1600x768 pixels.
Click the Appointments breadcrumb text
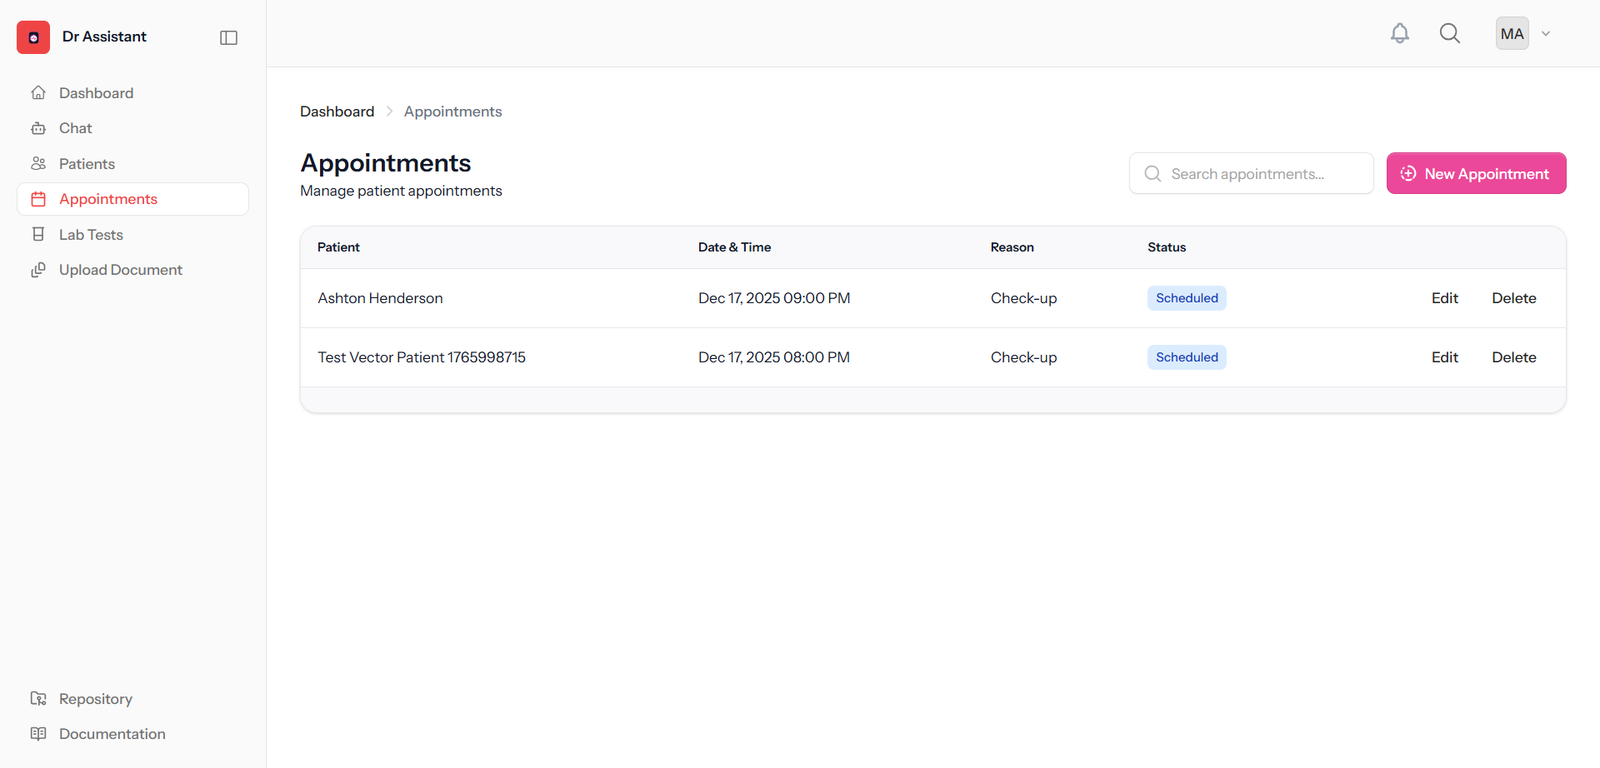[453, 111]
